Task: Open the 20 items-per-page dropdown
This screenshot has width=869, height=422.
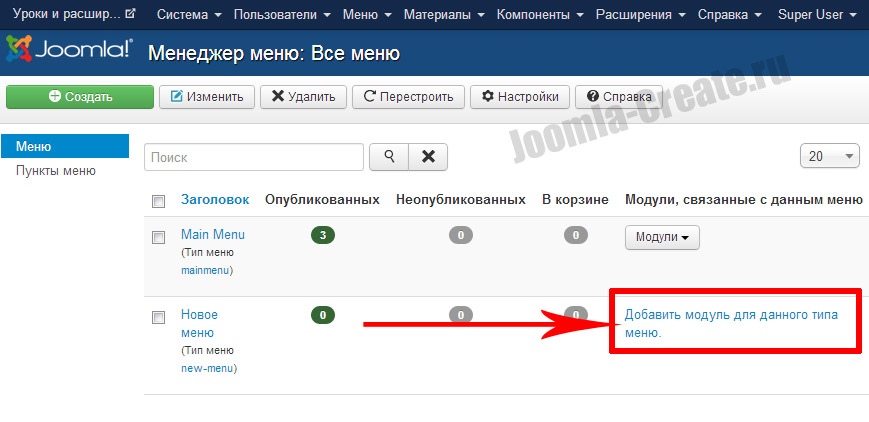Action: click(830, 156)
